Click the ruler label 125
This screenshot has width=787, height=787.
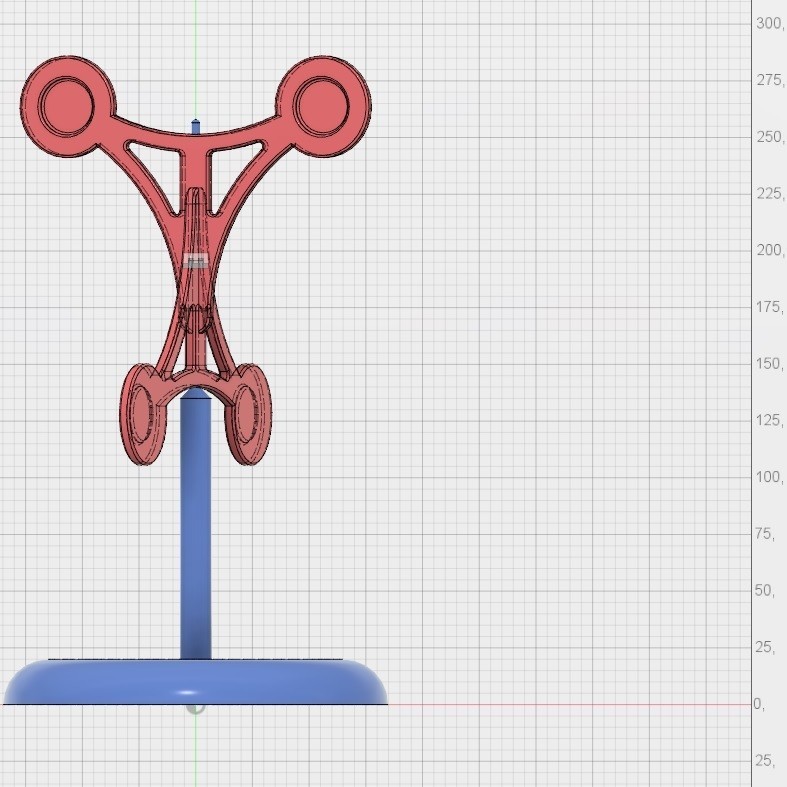point(769,420)
